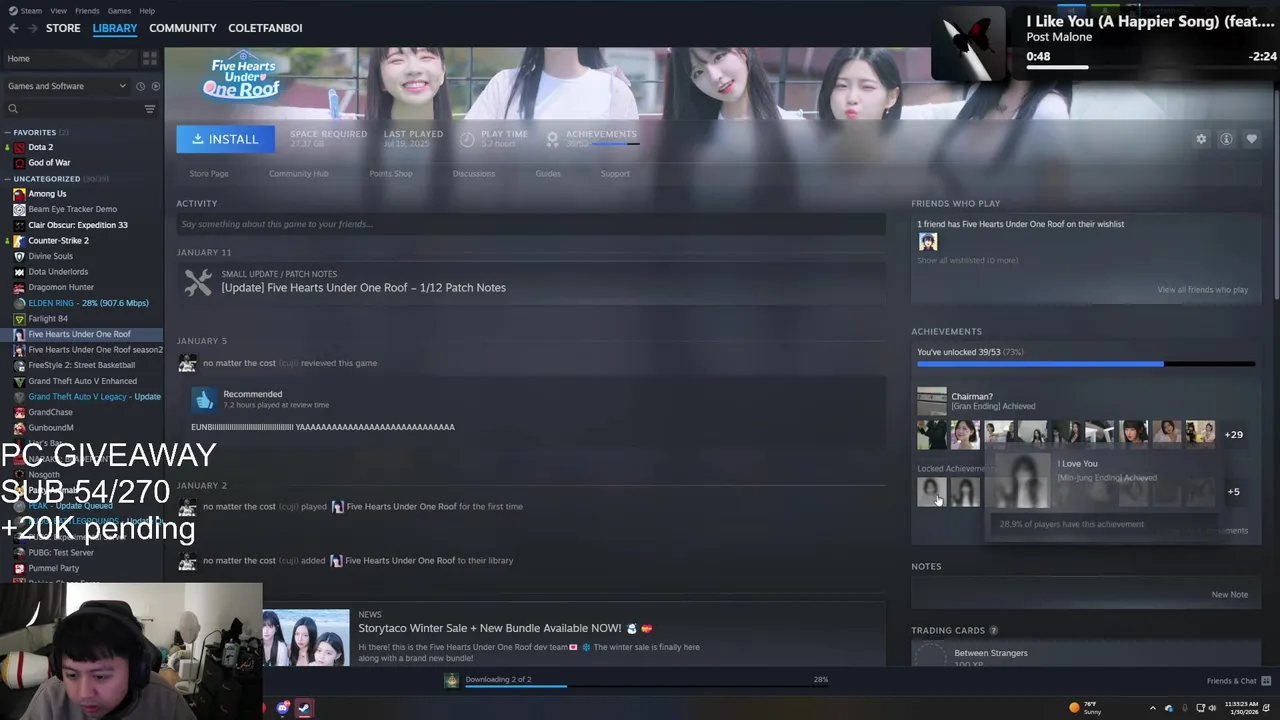Click the Pummel Party game icon
This screenshot has width=1280, height=720.
[19, 568]
